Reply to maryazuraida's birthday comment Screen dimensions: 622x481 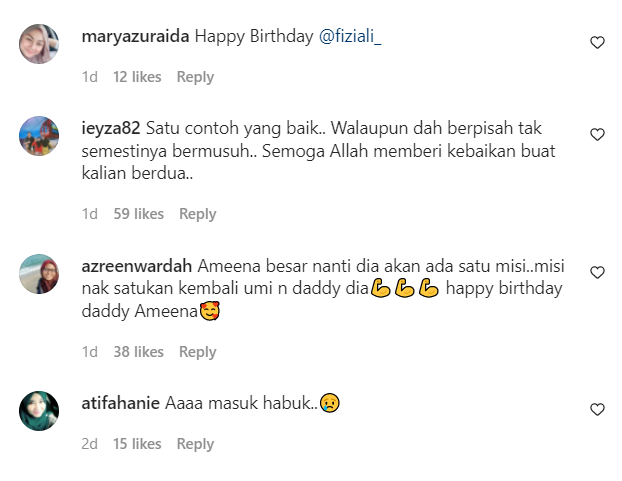pyautogui.click(x=195, y=77)
